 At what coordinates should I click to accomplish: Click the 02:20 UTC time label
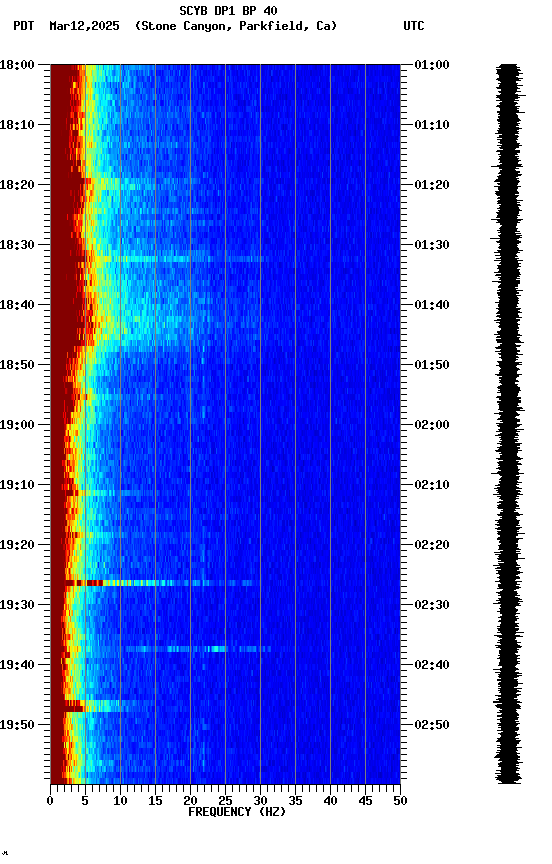pos(432,545)
